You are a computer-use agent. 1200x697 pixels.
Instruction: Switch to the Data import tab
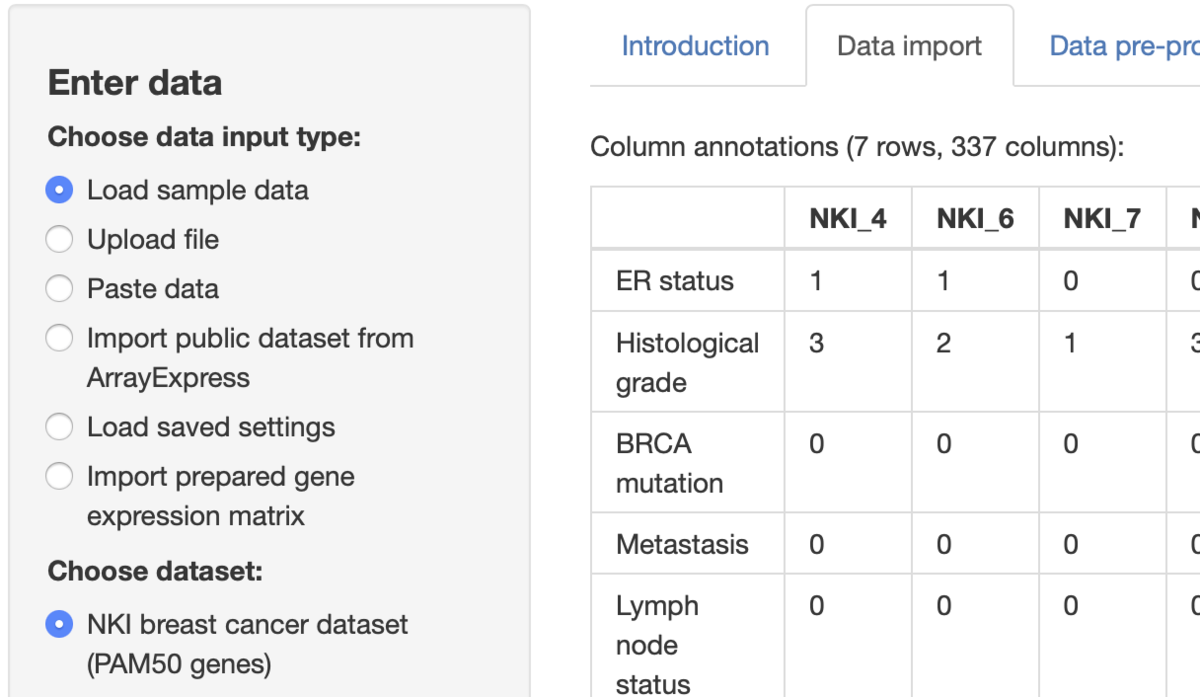coord(909,46)
